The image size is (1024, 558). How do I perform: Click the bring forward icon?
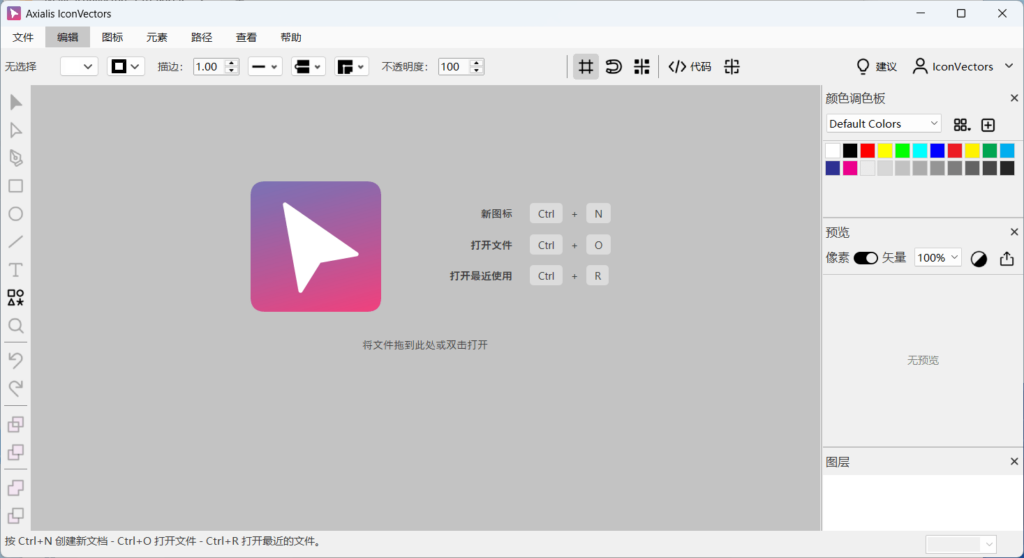[16, 453]
